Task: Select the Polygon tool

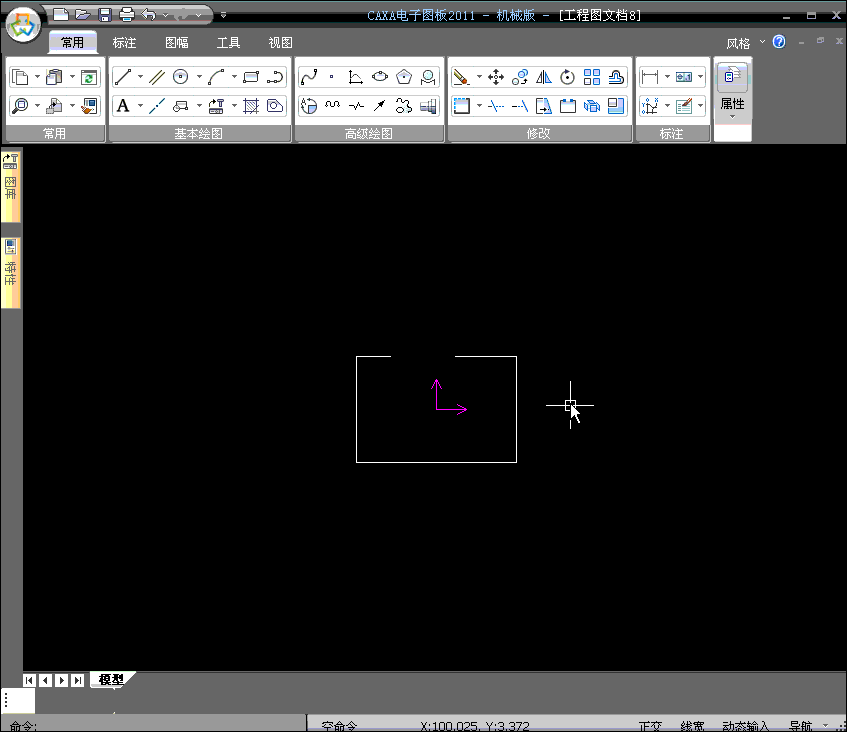Action: (x=404, y=77)
